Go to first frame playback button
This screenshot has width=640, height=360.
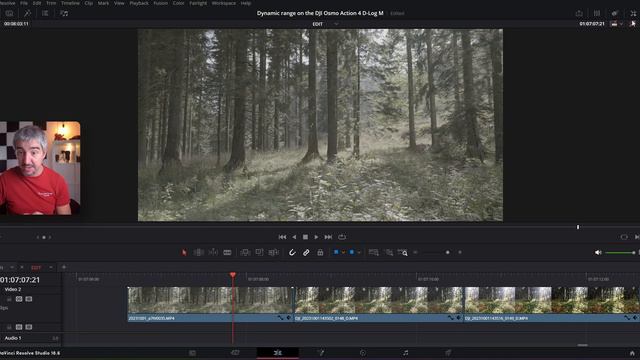tap(282, 237)
